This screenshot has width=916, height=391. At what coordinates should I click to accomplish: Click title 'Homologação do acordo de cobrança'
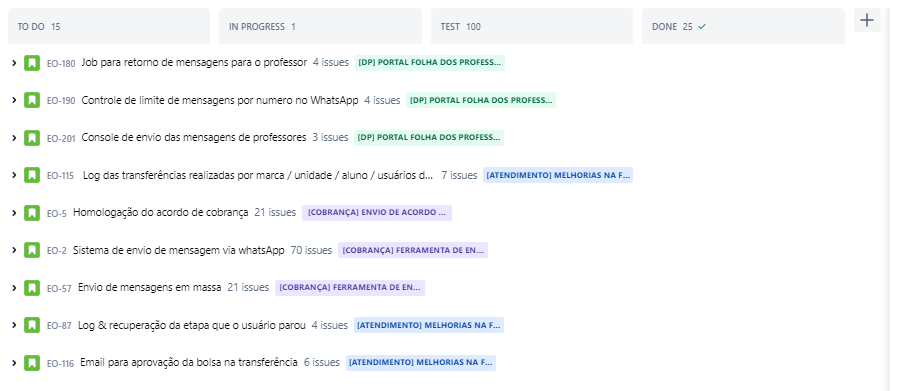(161, 213)
